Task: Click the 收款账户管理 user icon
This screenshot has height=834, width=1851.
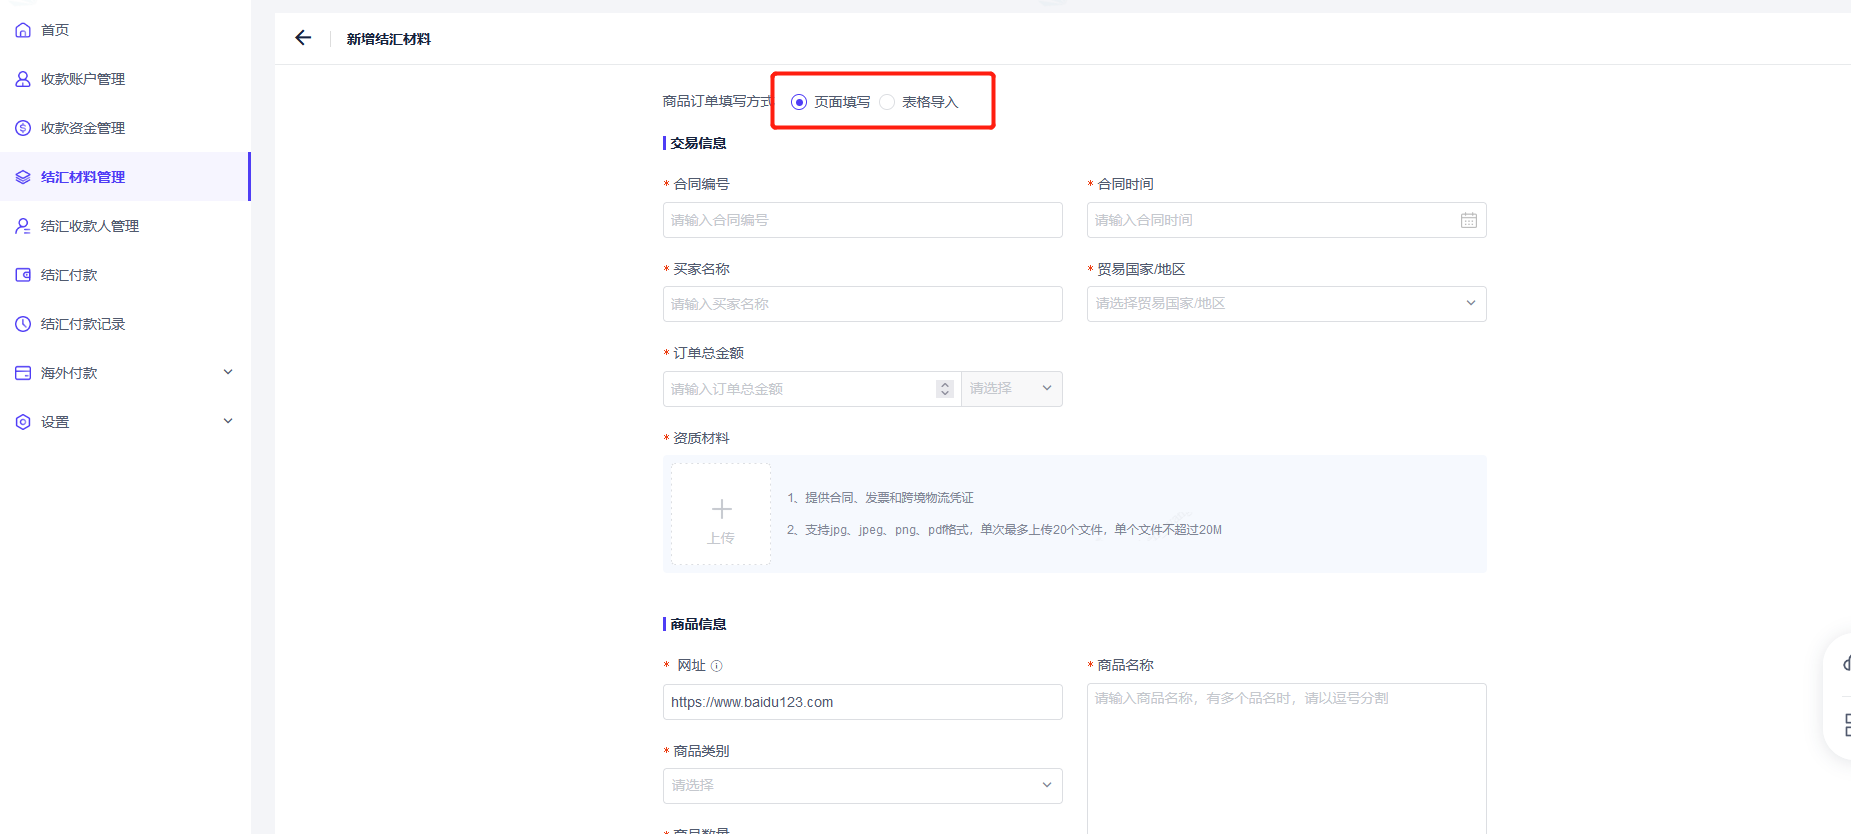Action: (23, 79)
